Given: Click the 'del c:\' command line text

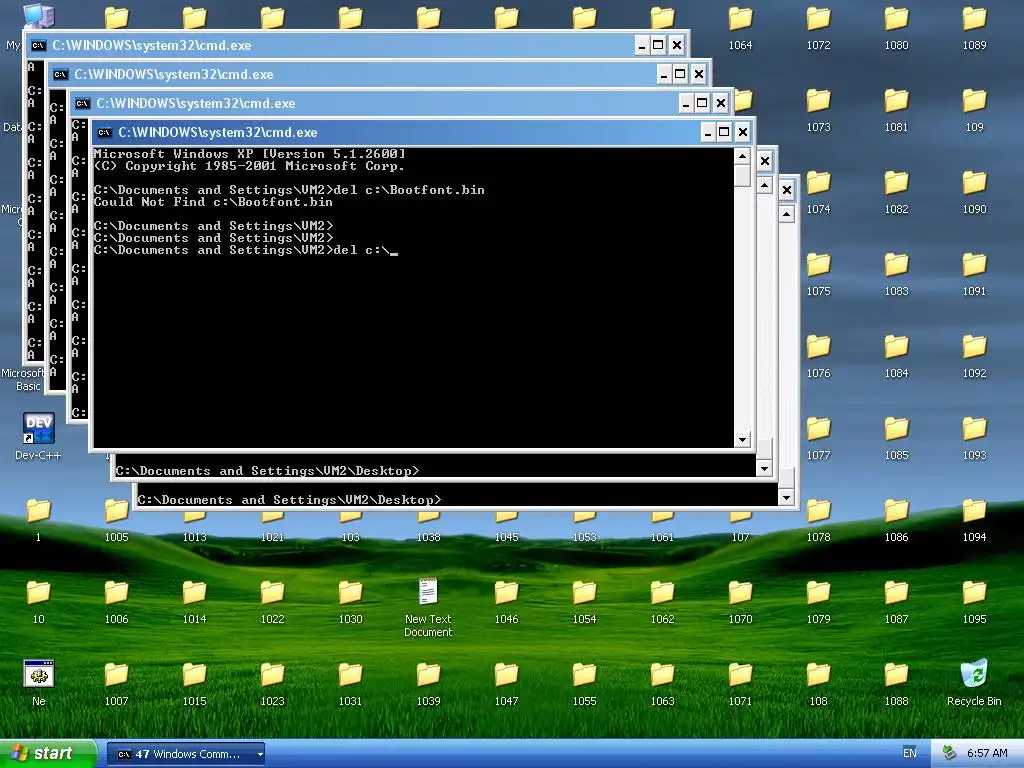Looking at the screenshot, I should pos(361,250).
